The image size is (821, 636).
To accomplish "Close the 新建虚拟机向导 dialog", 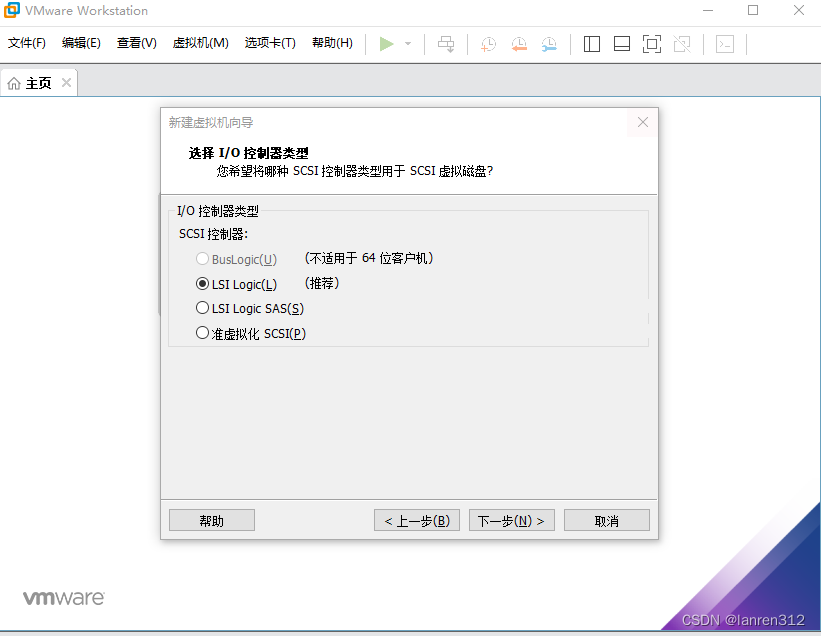I will 642,122.
